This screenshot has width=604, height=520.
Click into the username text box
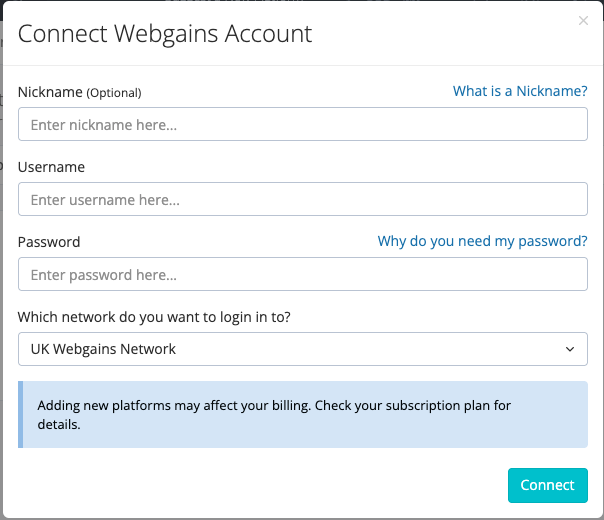302,200
